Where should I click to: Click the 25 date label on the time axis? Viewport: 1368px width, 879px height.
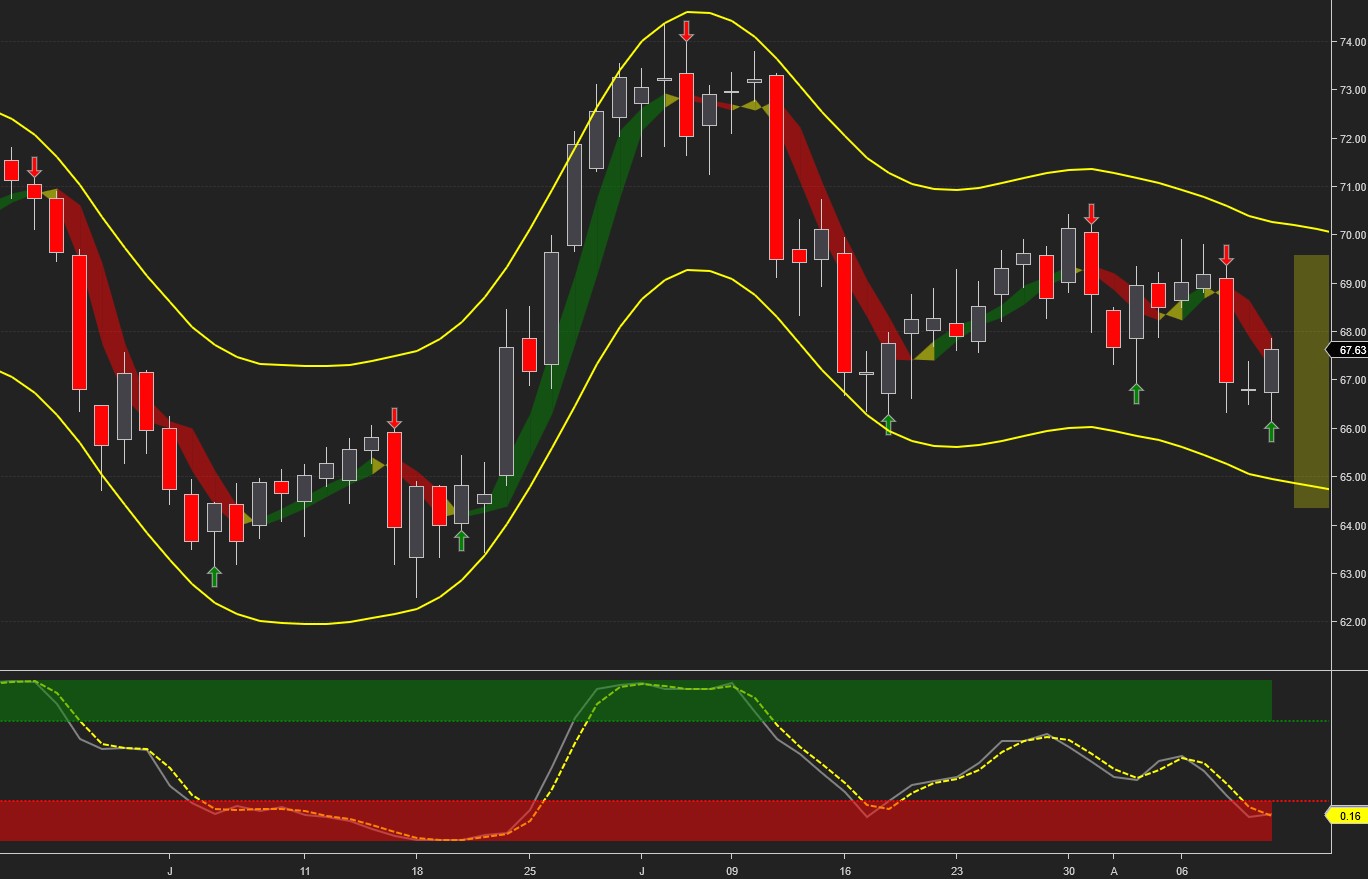(x=530, y=871)
